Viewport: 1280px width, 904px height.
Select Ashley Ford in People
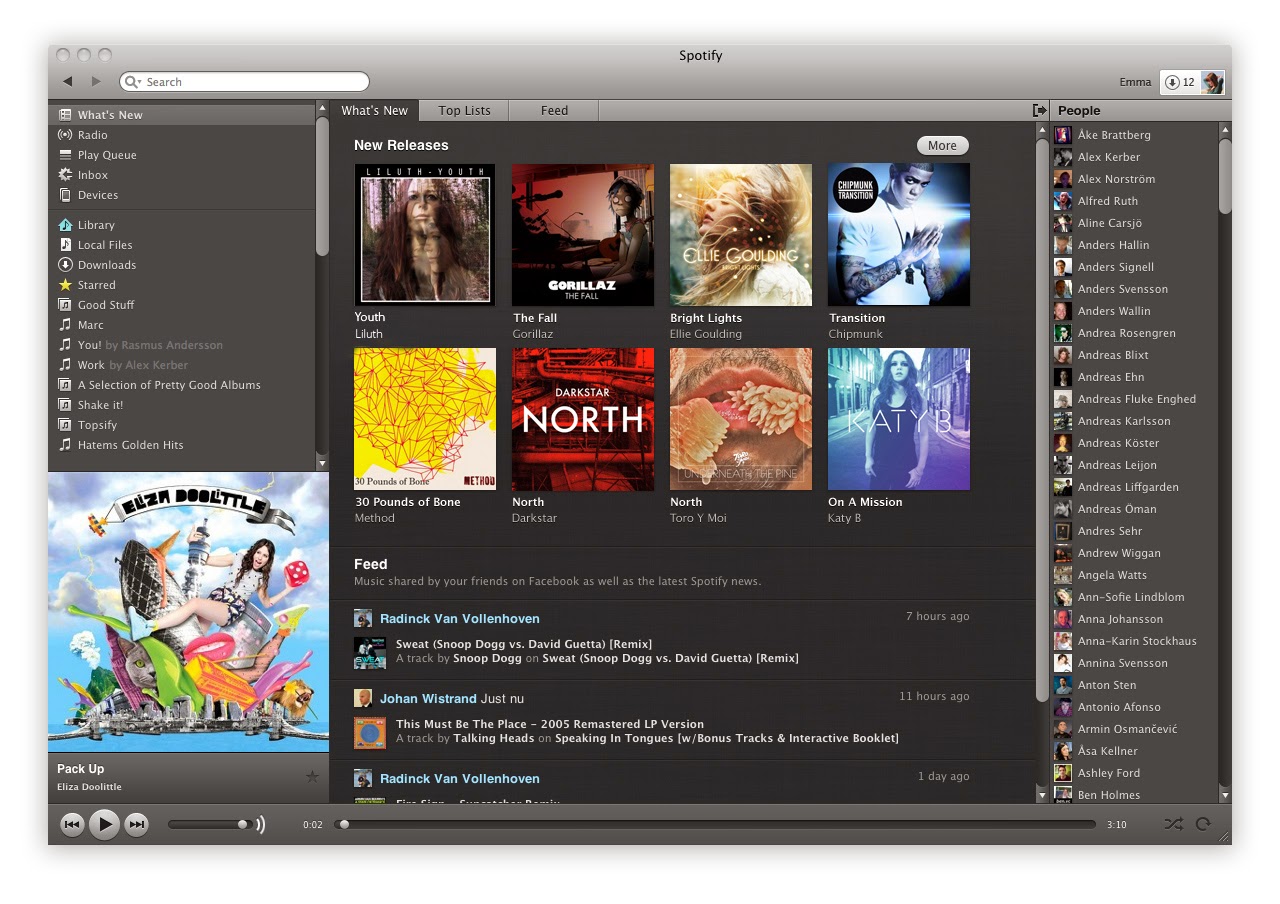(x=1108, y=773)
